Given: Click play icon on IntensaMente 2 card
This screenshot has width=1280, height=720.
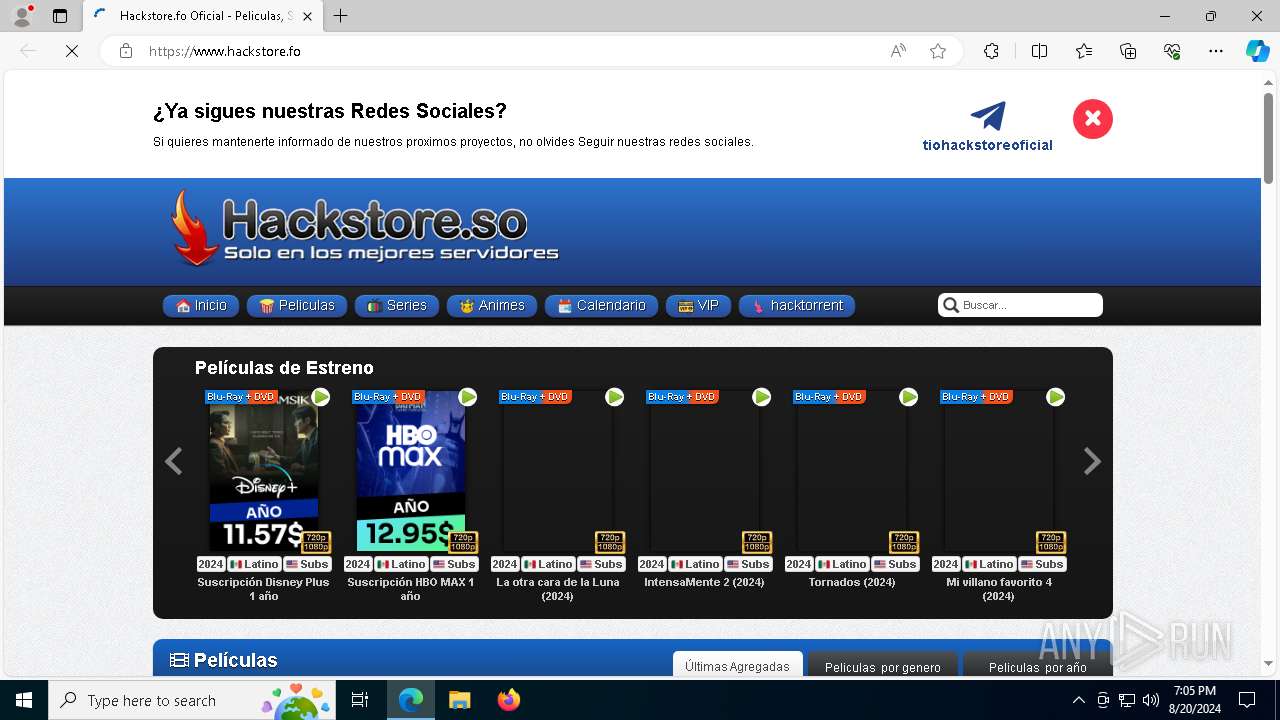Looking at the screenshot, I should point(762,397).
